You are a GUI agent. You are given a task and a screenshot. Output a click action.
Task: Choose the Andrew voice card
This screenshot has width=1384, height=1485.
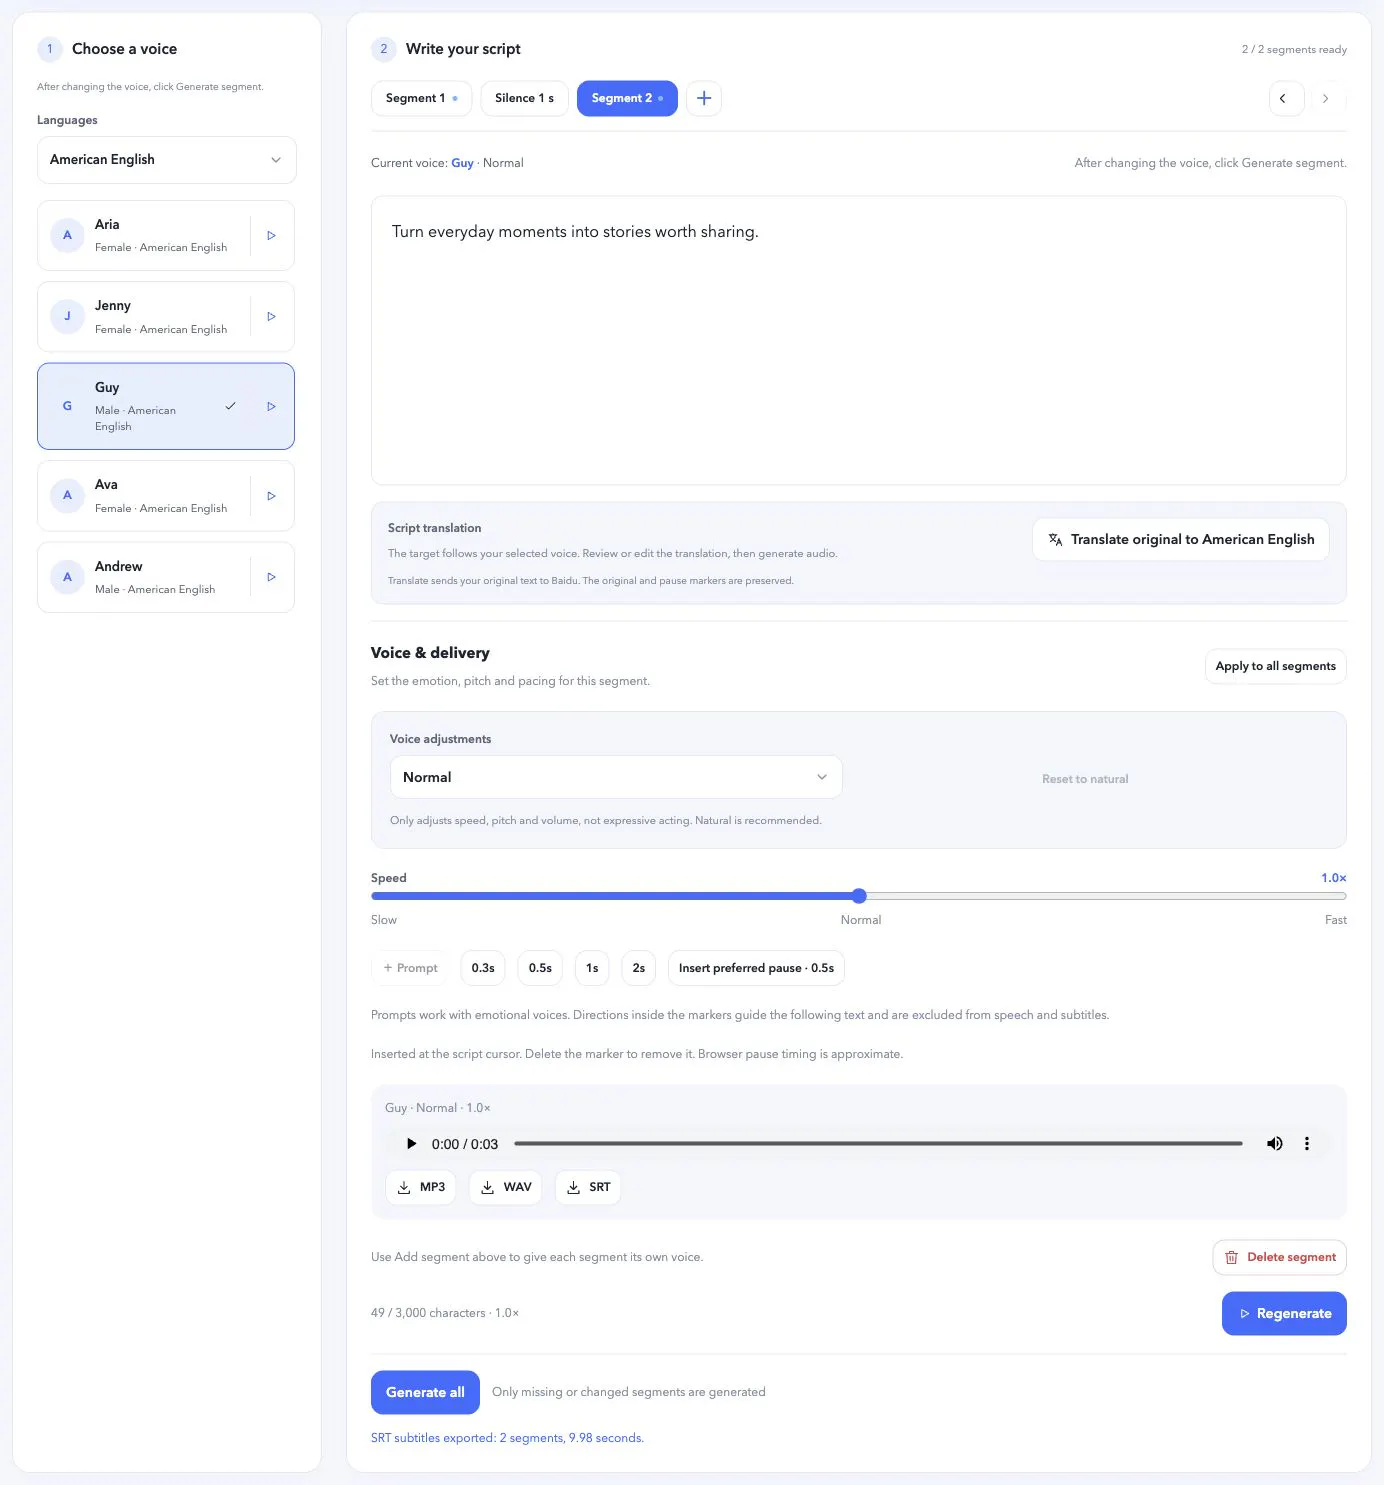[x=166, y=577]
